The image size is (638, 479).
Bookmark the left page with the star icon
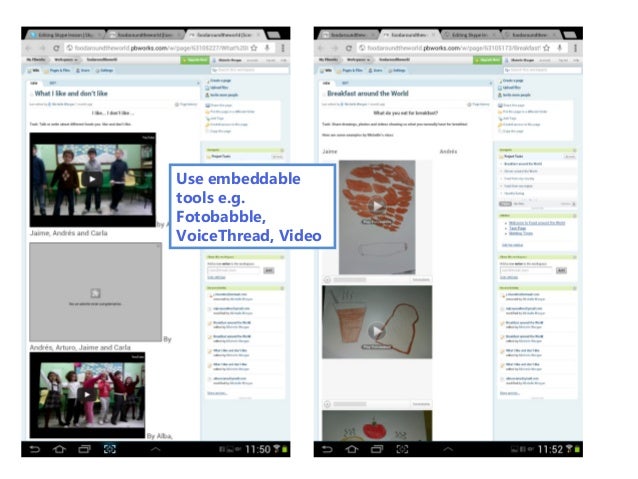tap(254, 48)
